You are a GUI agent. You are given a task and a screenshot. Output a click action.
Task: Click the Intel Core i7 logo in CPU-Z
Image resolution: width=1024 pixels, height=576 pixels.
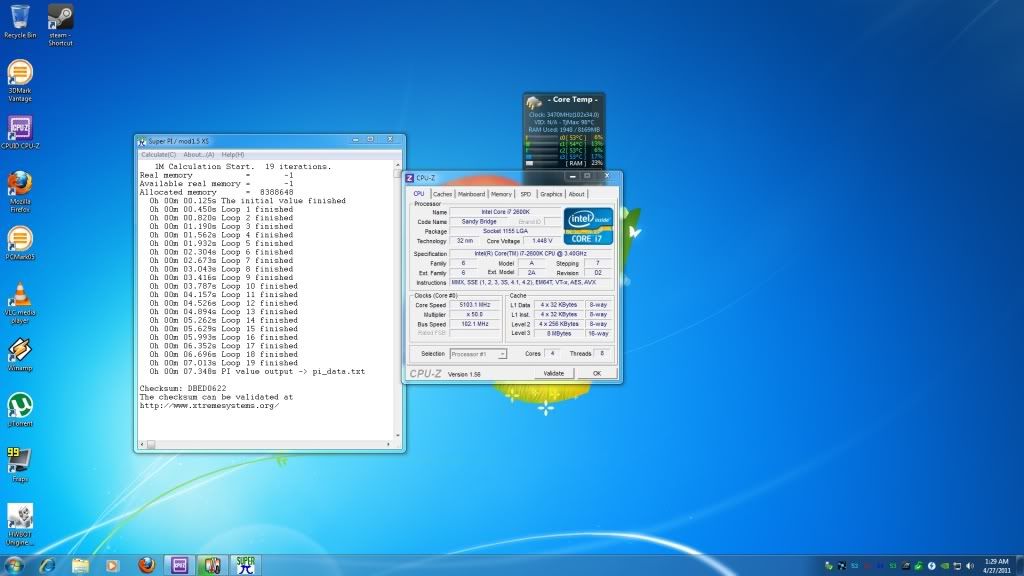588,226
